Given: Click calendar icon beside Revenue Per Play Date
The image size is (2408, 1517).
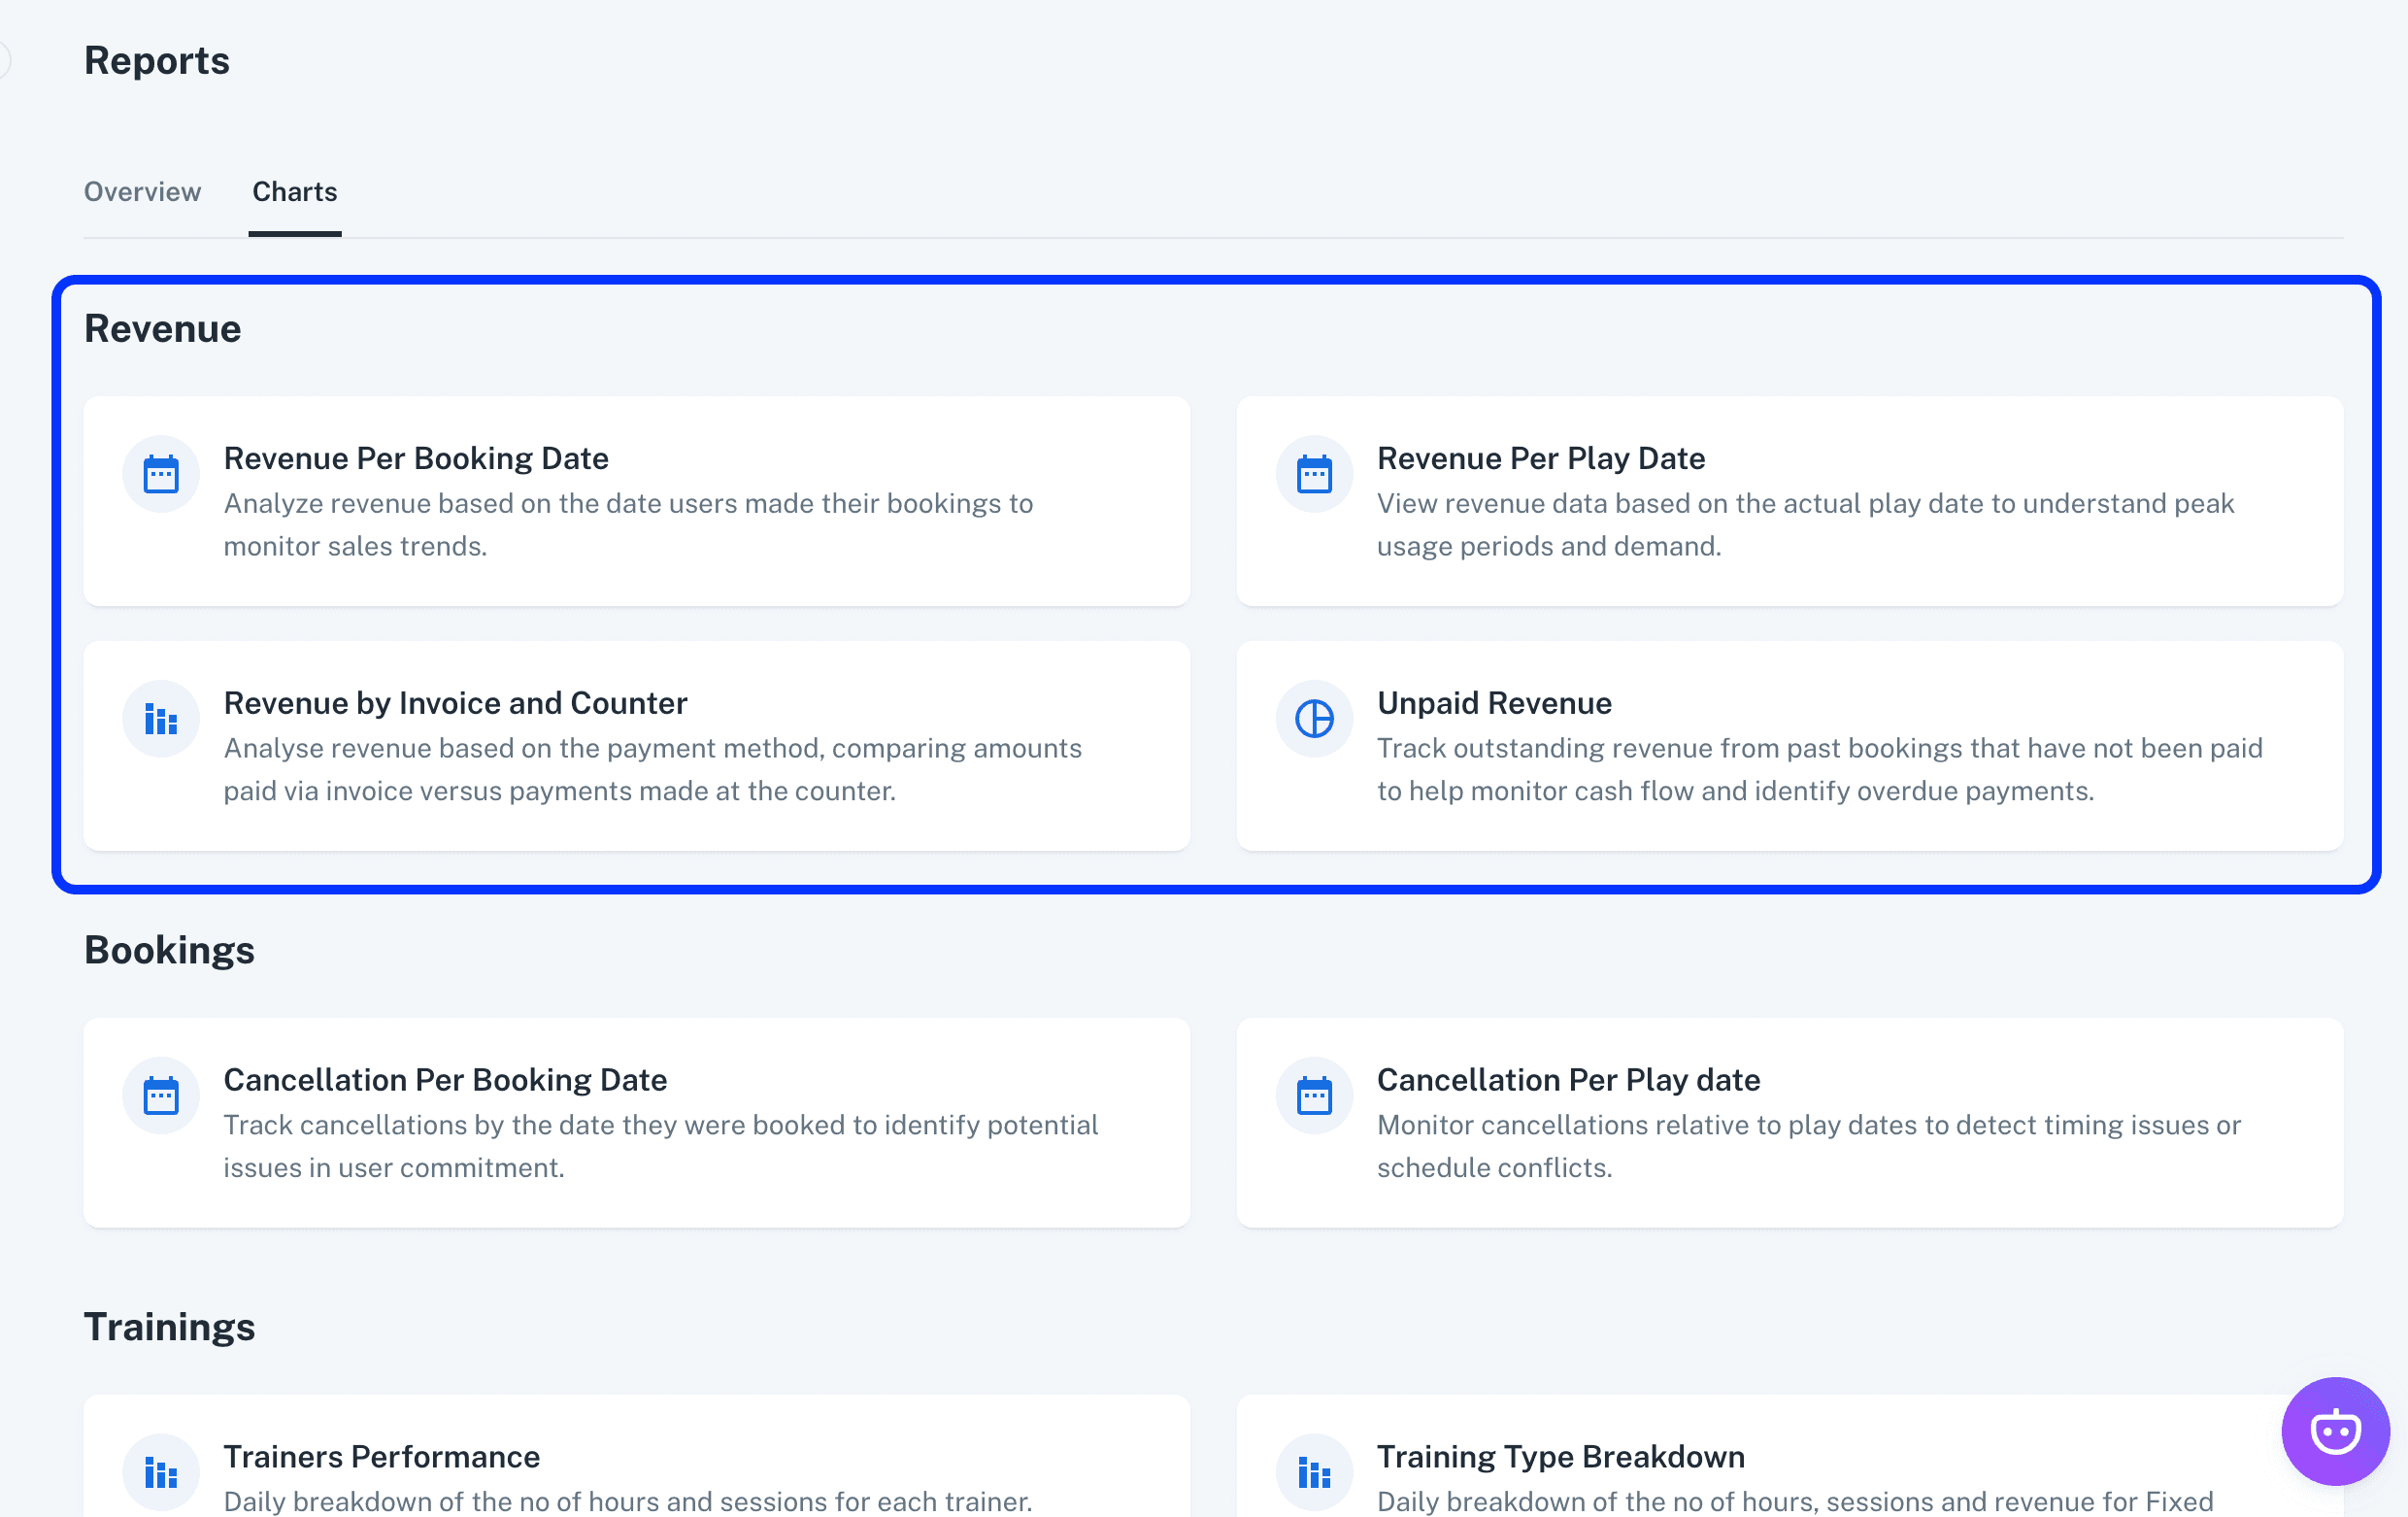Looking at the screenshot, I should click(x=1314, y=474).
